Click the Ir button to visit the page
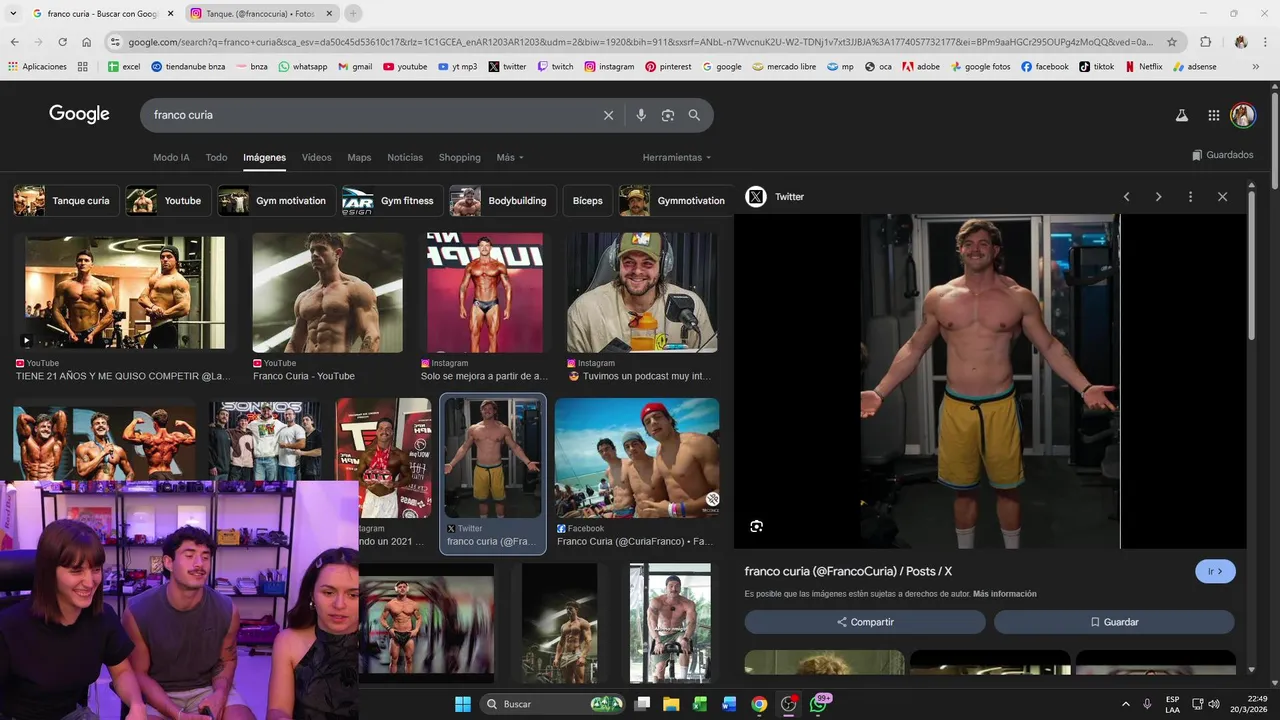 [x=1215, y=572]
